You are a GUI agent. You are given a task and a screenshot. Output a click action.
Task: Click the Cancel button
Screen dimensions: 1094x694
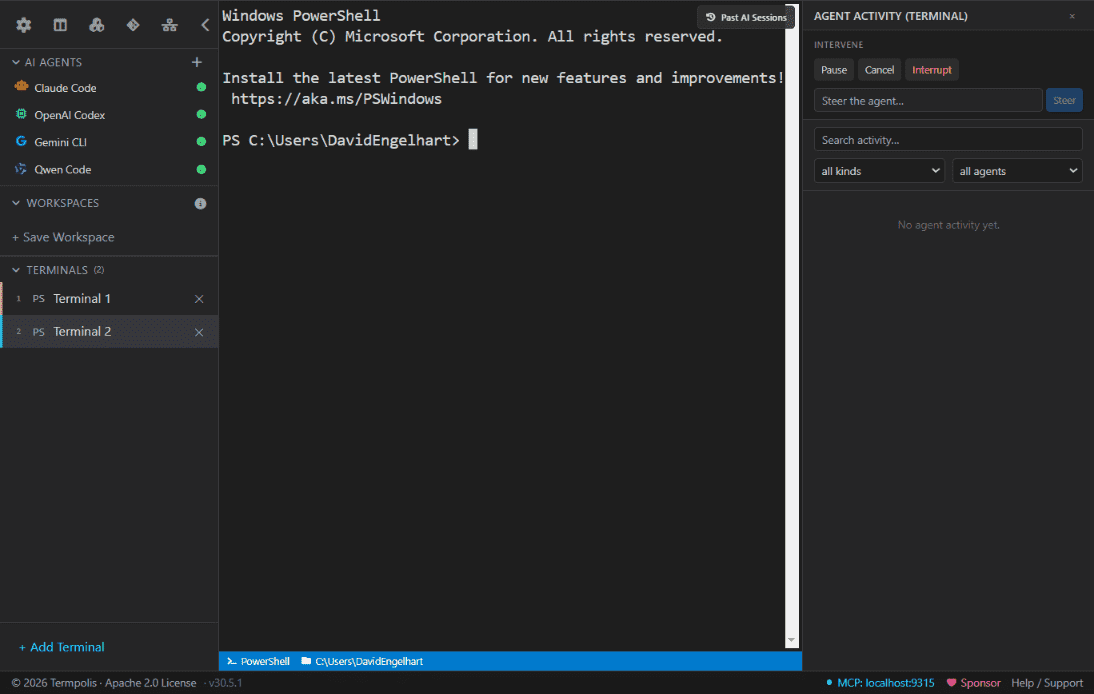(x=879, y=70)
